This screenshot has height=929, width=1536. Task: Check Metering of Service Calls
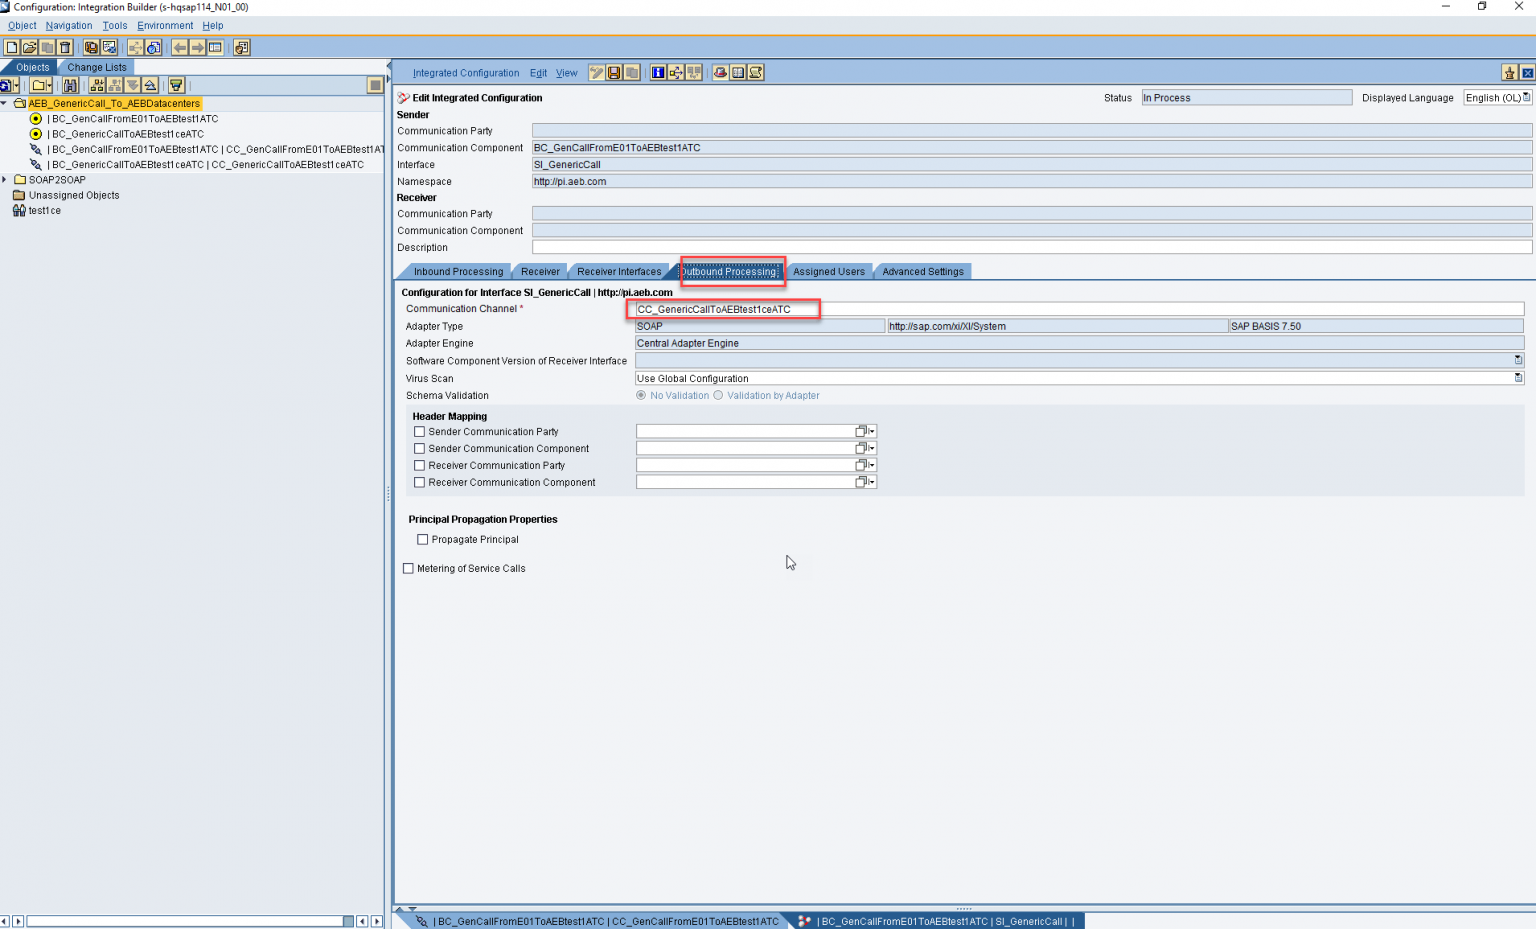pos(408,568)
